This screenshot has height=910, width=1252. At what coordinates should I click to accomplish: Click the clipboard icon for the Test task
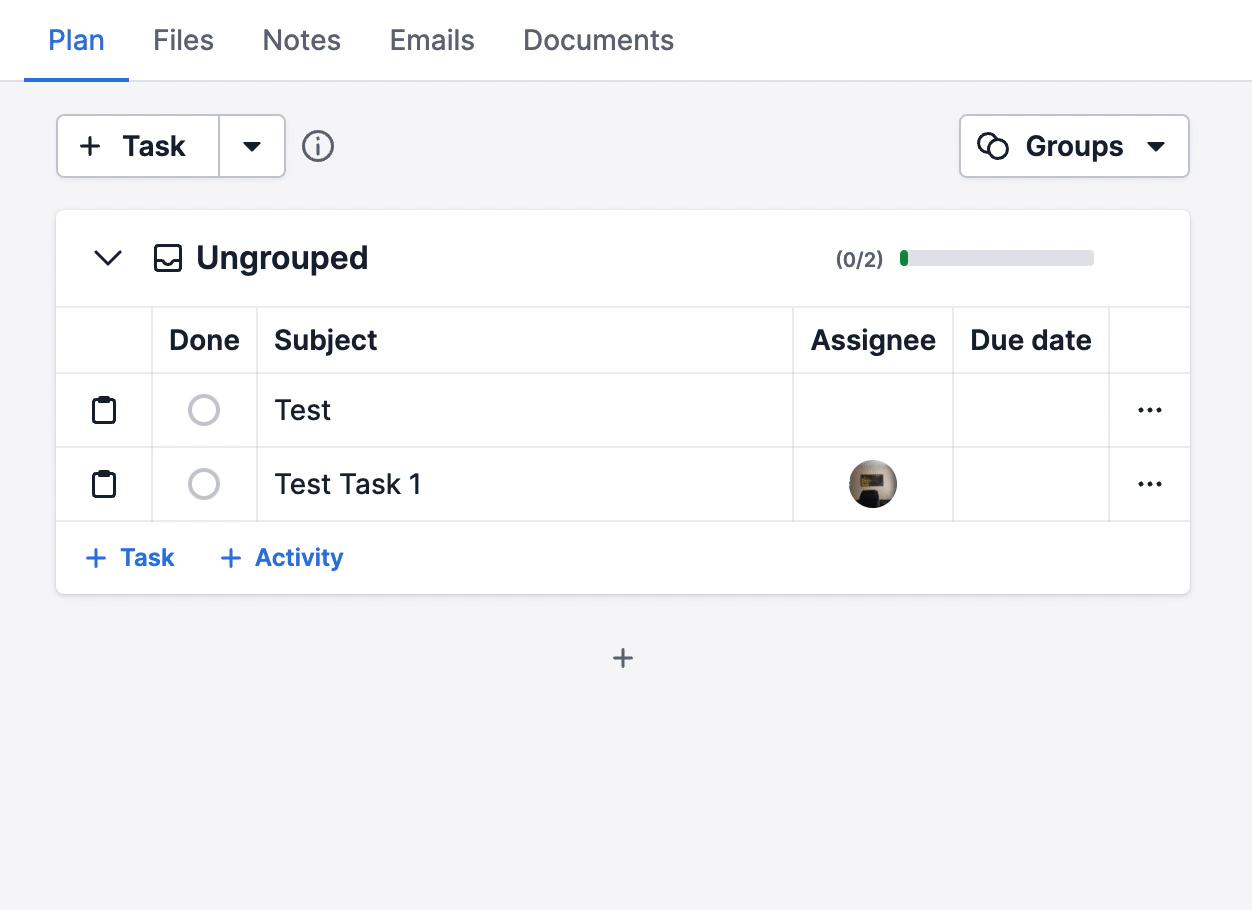point(104,410)
